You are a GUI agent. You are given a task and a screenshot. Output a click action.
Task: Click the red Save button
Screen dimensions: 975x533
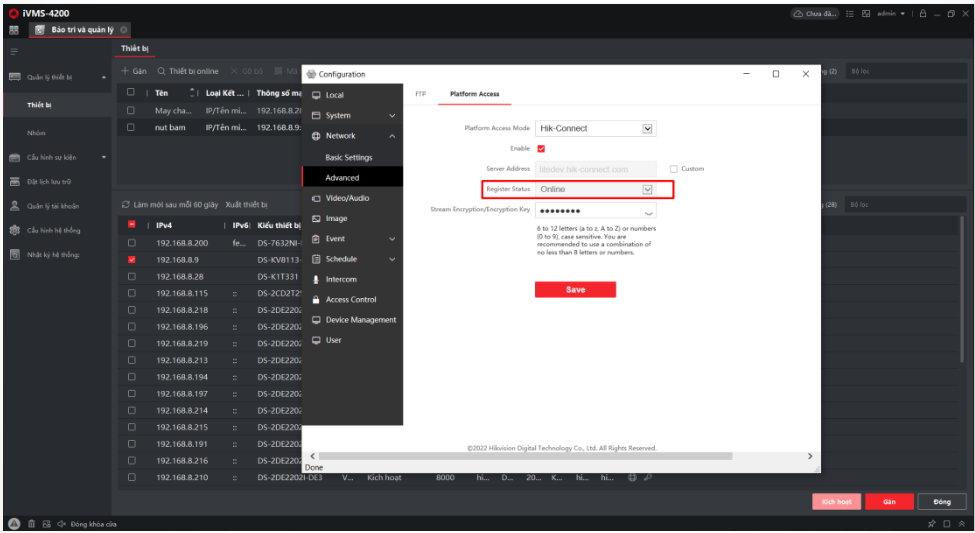tap(575, 289)
